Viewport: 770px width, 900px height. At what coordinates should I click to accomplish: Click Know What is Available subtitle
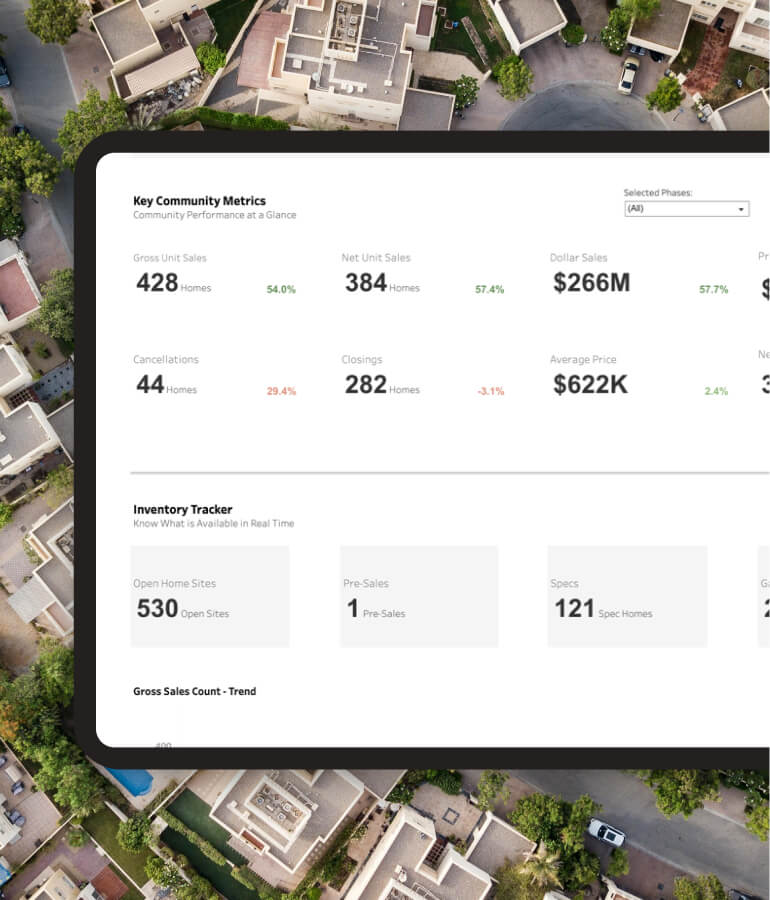pyautogui.click(x=213, y=523)
